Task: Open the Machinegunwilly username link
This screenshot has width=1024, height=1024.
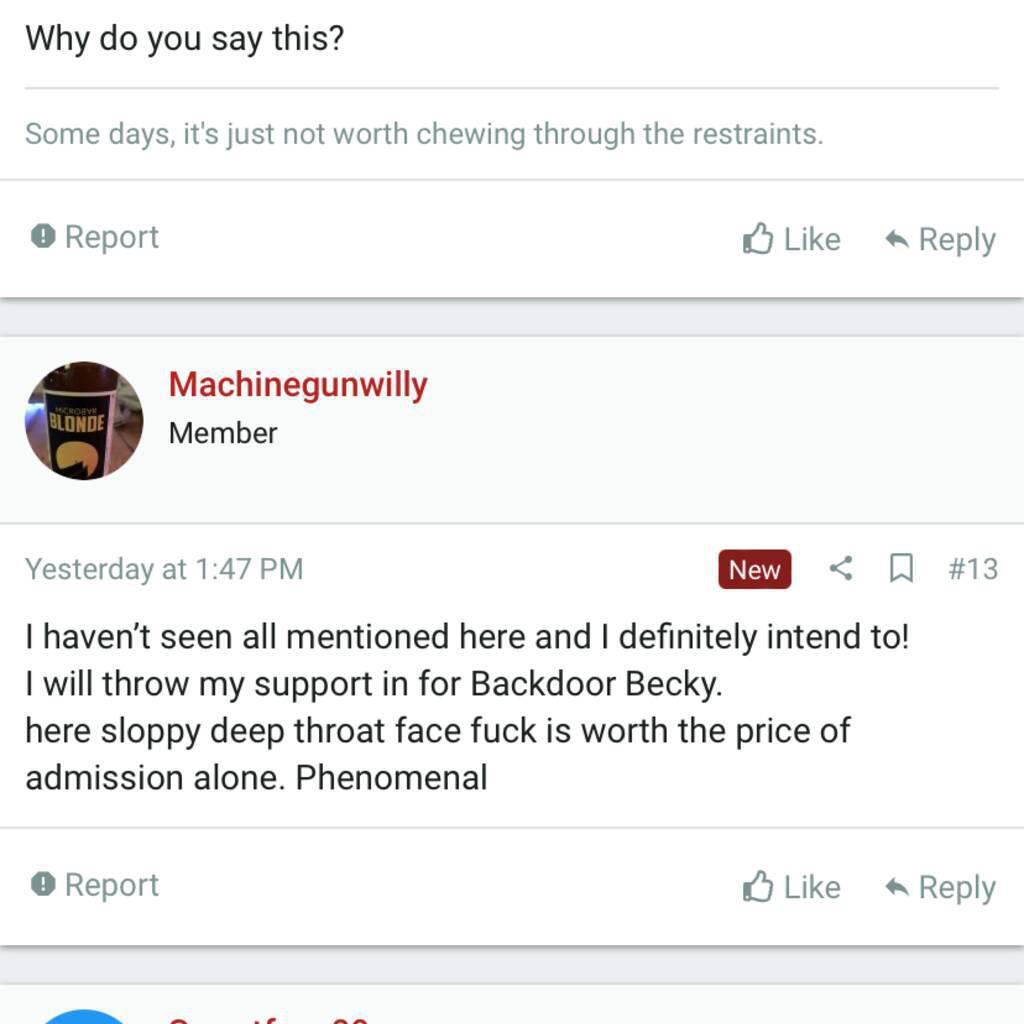Action: click(x=298, y=384)
